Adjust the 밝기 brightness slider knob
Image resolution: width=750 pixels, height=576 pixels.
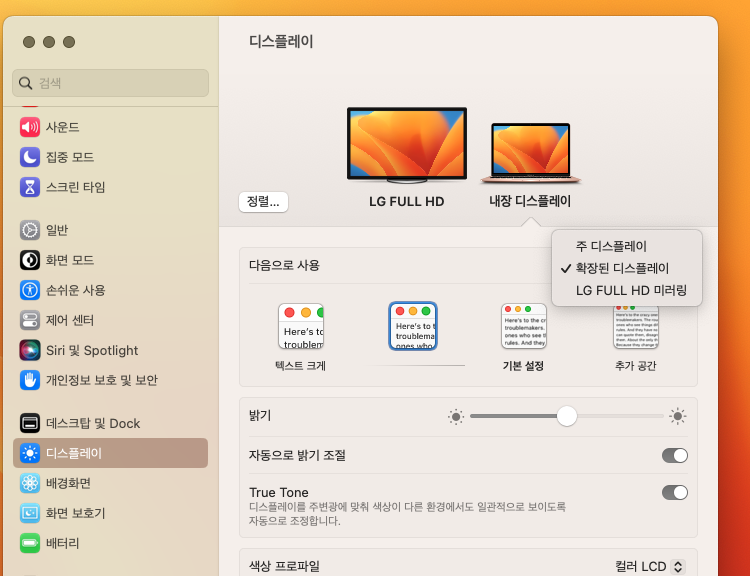(567, 416)
